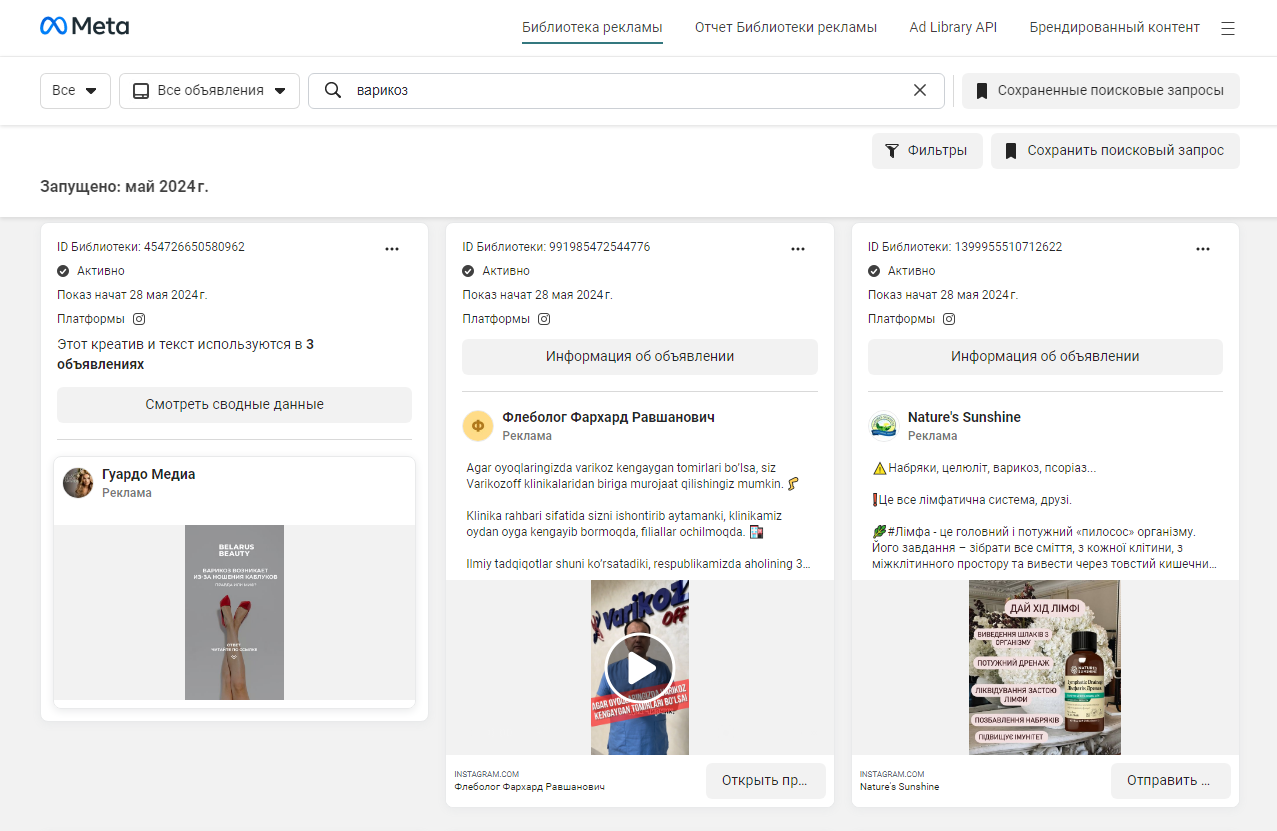
Task: Click the magnifier search icon
Action: (333, 90)
